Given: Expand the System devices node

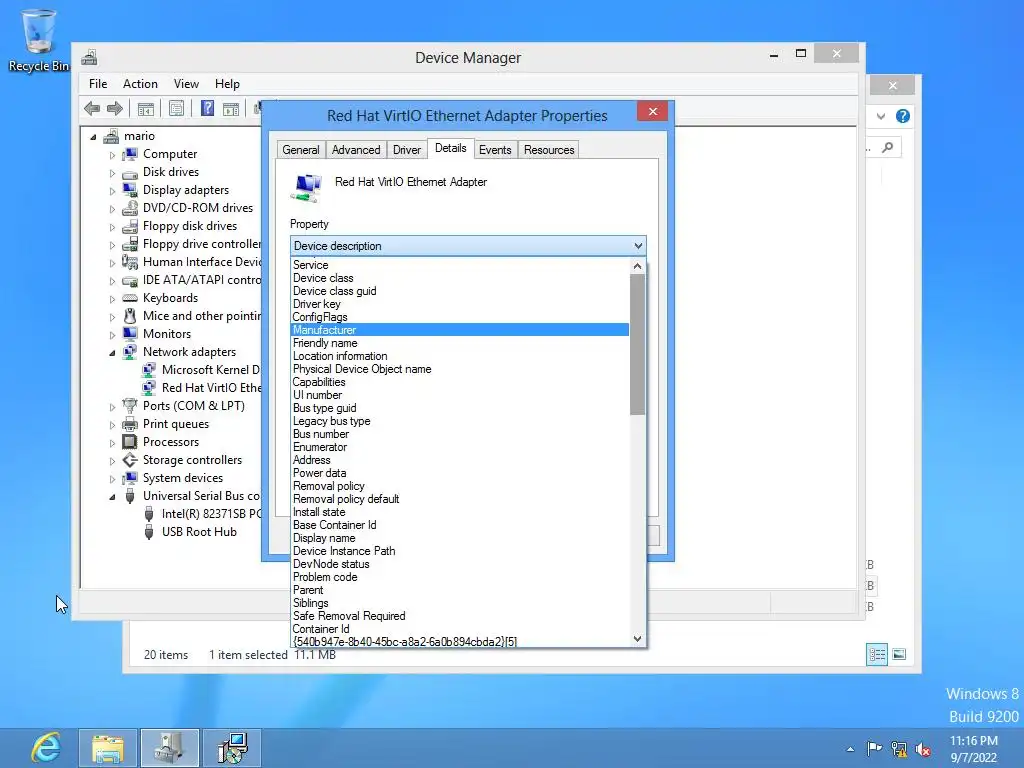Looking at the screenshot, I should 112,479.
